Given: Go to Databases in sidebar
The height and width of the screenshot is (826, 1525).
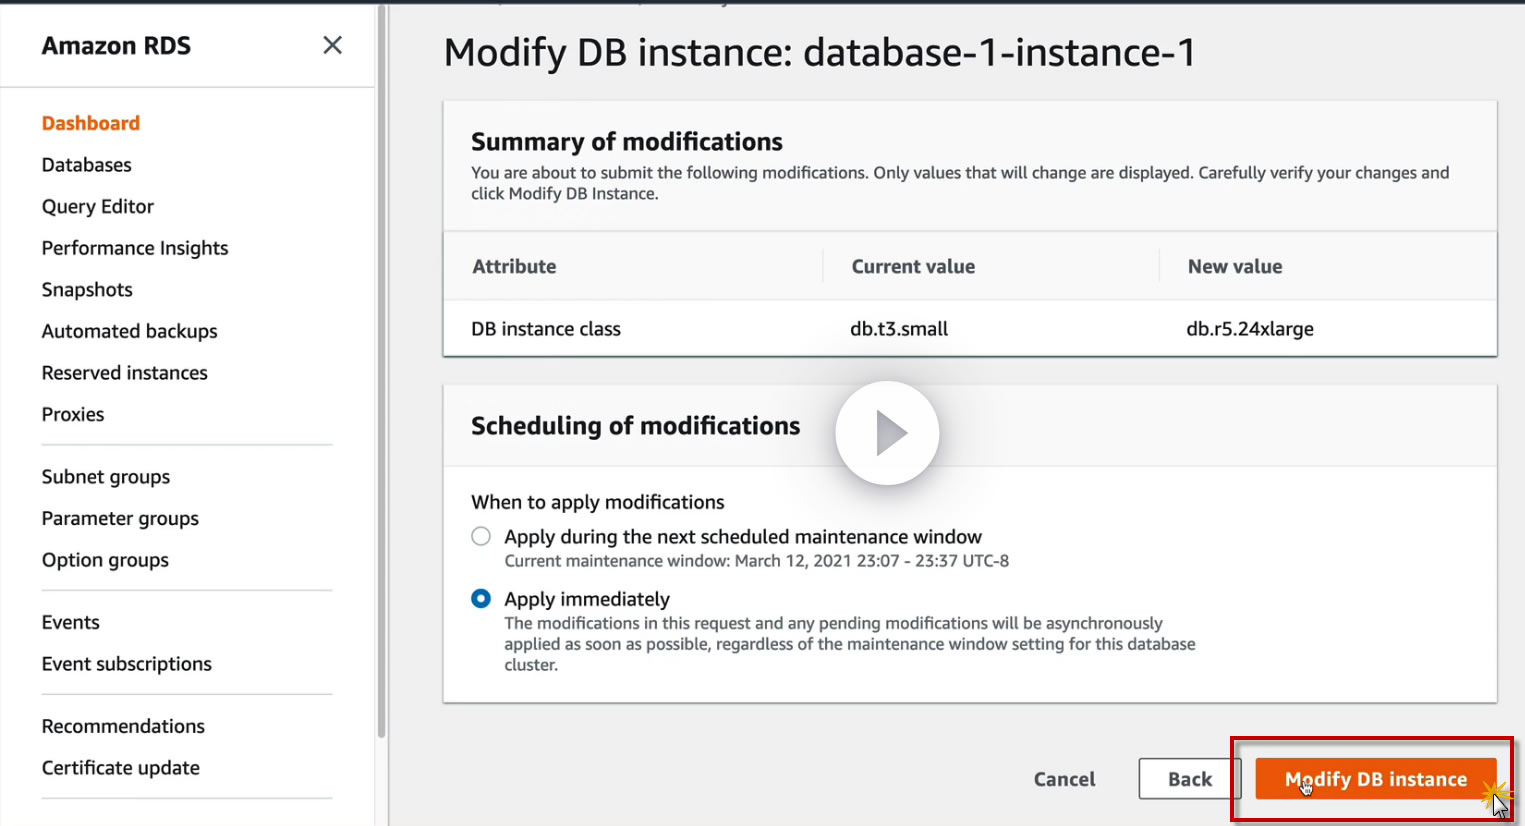Looking at the screenshot, I should tap(87, 165).
